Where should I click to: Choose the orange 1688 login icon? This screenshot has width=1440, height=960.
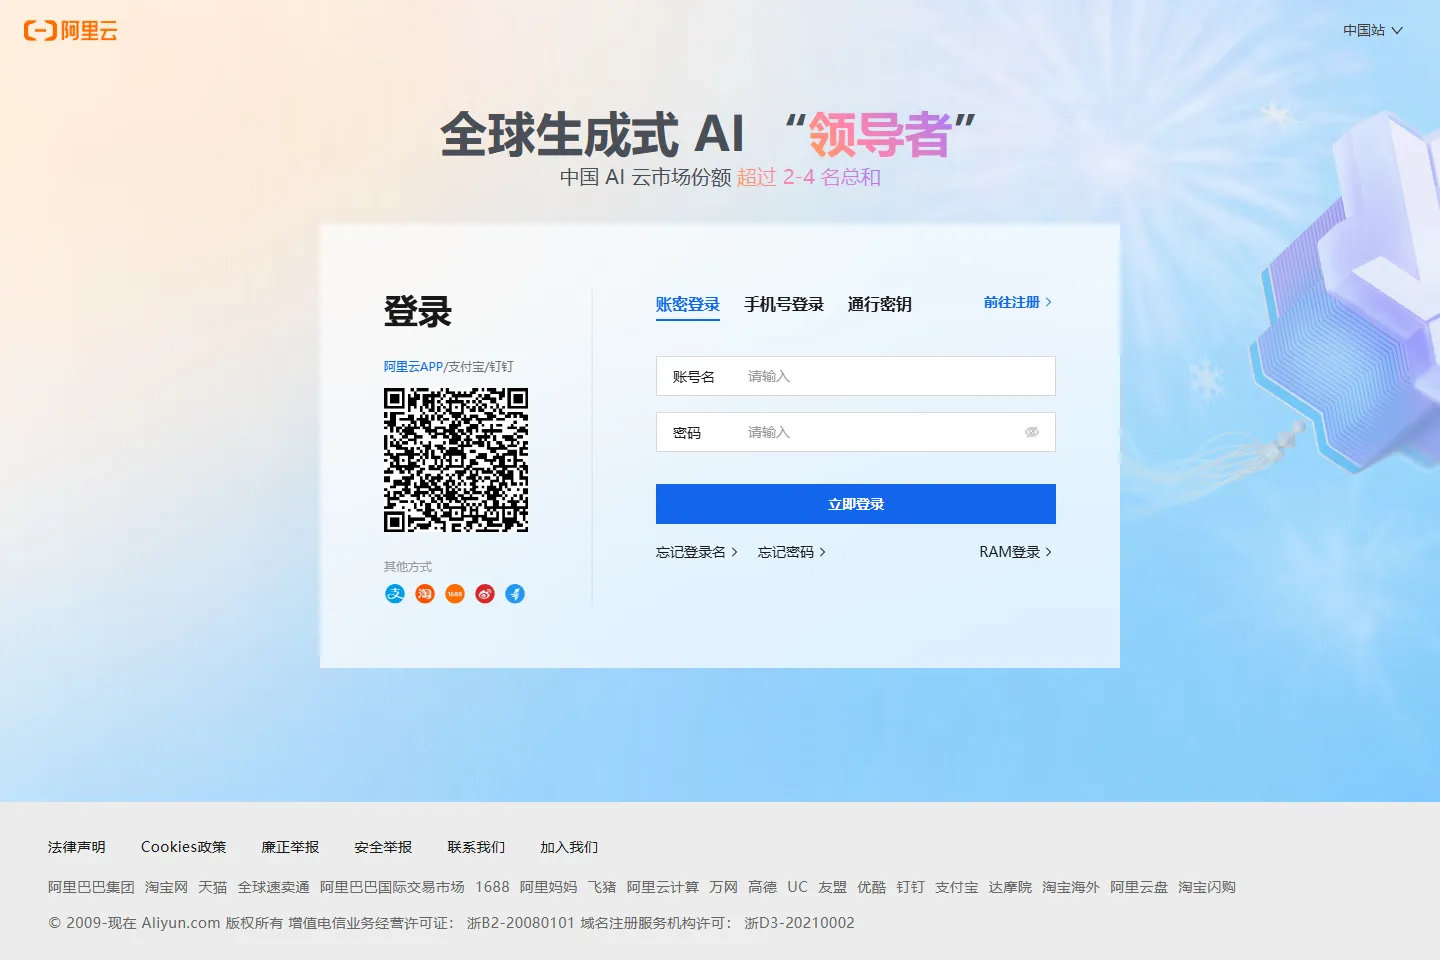[x=455, y=594]
